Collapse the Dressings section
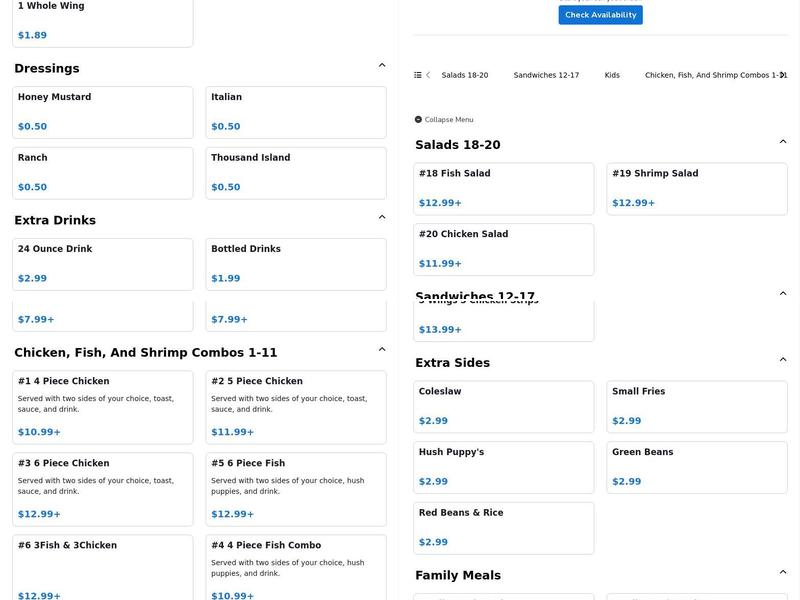This screenshot has width=800, height=600. pyautogui.click(x=382, y=66)
